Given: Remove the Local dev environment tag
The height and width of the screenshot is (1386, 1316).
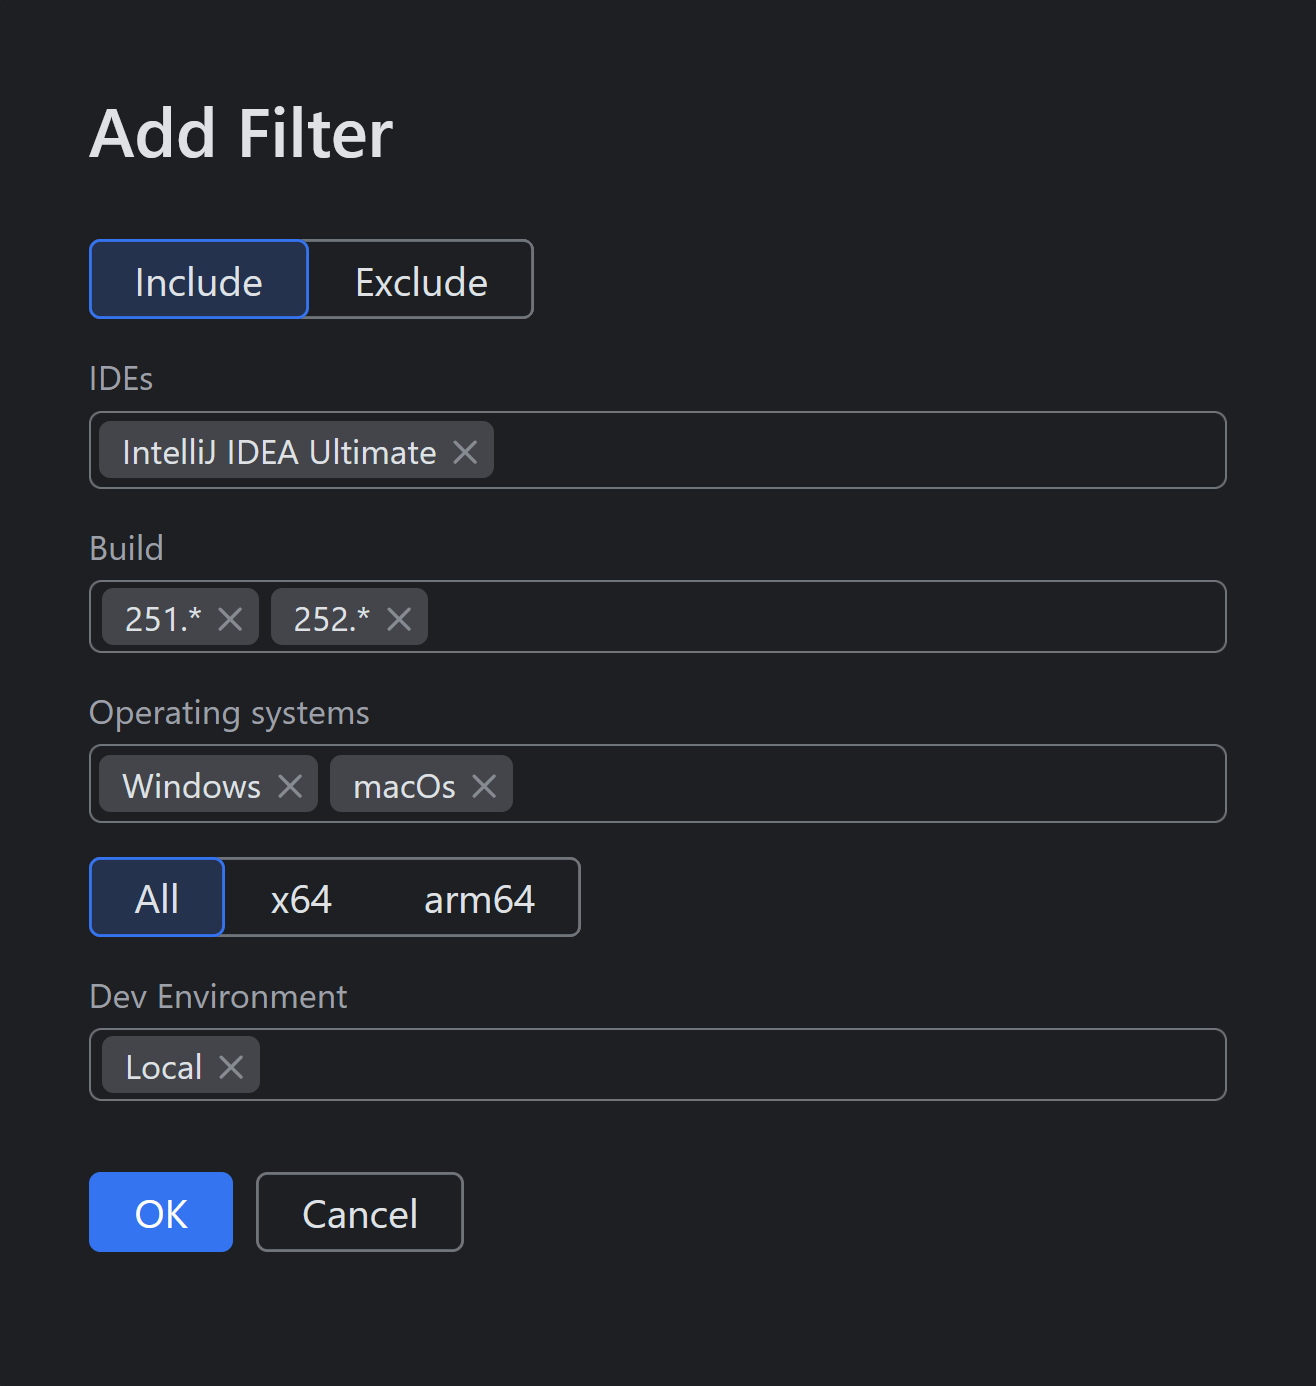Looking at the screenshot, I should point(231,1067).
